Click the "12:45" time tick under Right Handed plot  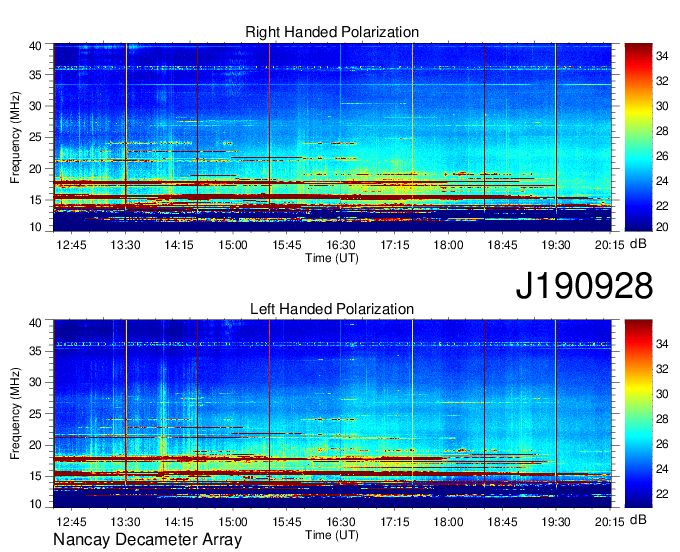pyautogui.click(x=72, y=245)
